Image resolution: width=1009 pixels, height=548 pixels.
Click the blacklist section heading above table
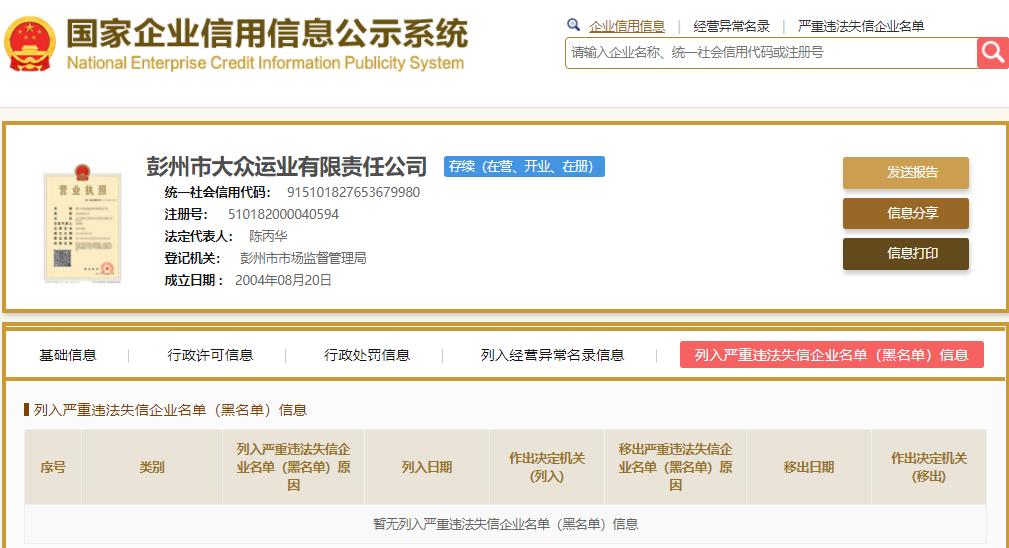[170, 410]
